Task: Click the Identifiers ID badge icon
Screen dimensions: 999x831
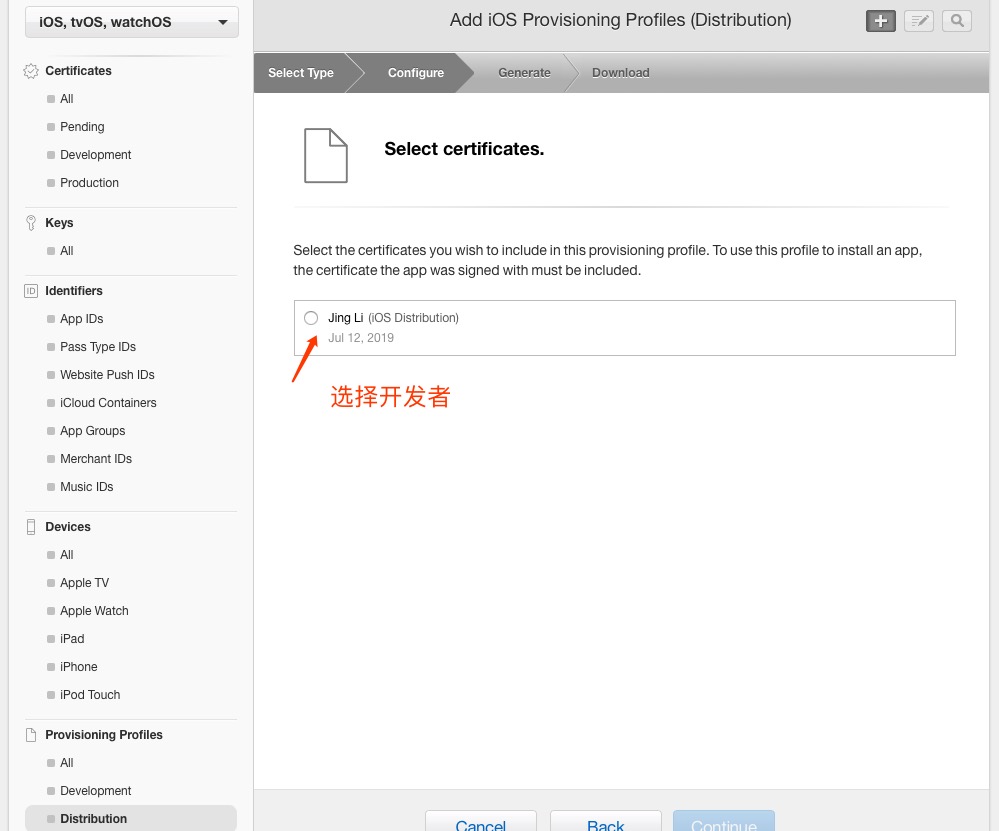Action: 31,291
